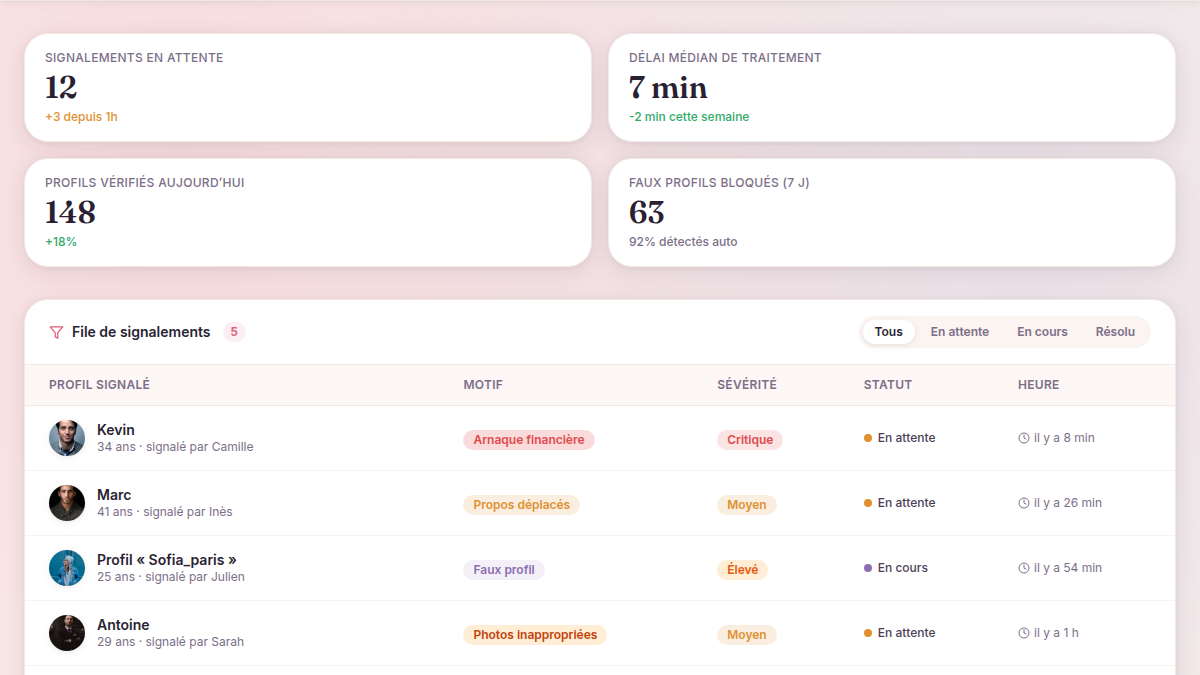Image resolution: width=1200 pixels, height=675 pixels.
Task: Click the text 29 ans · signalé par Sarah
Action: (x=170, y=642)
